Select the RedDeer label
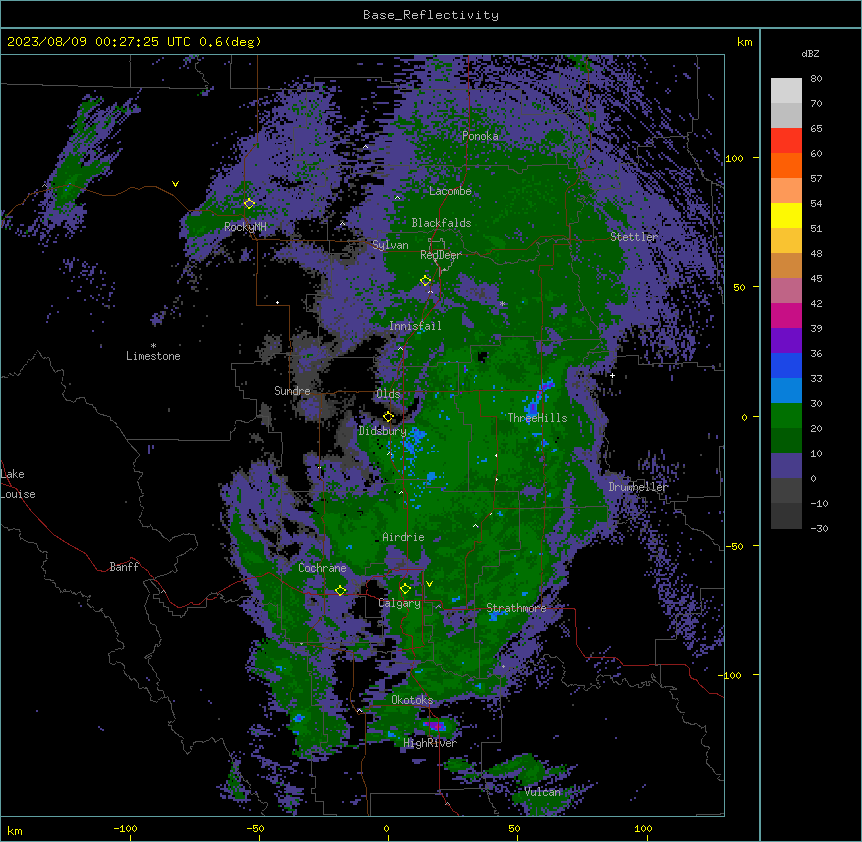 (441, 255)
